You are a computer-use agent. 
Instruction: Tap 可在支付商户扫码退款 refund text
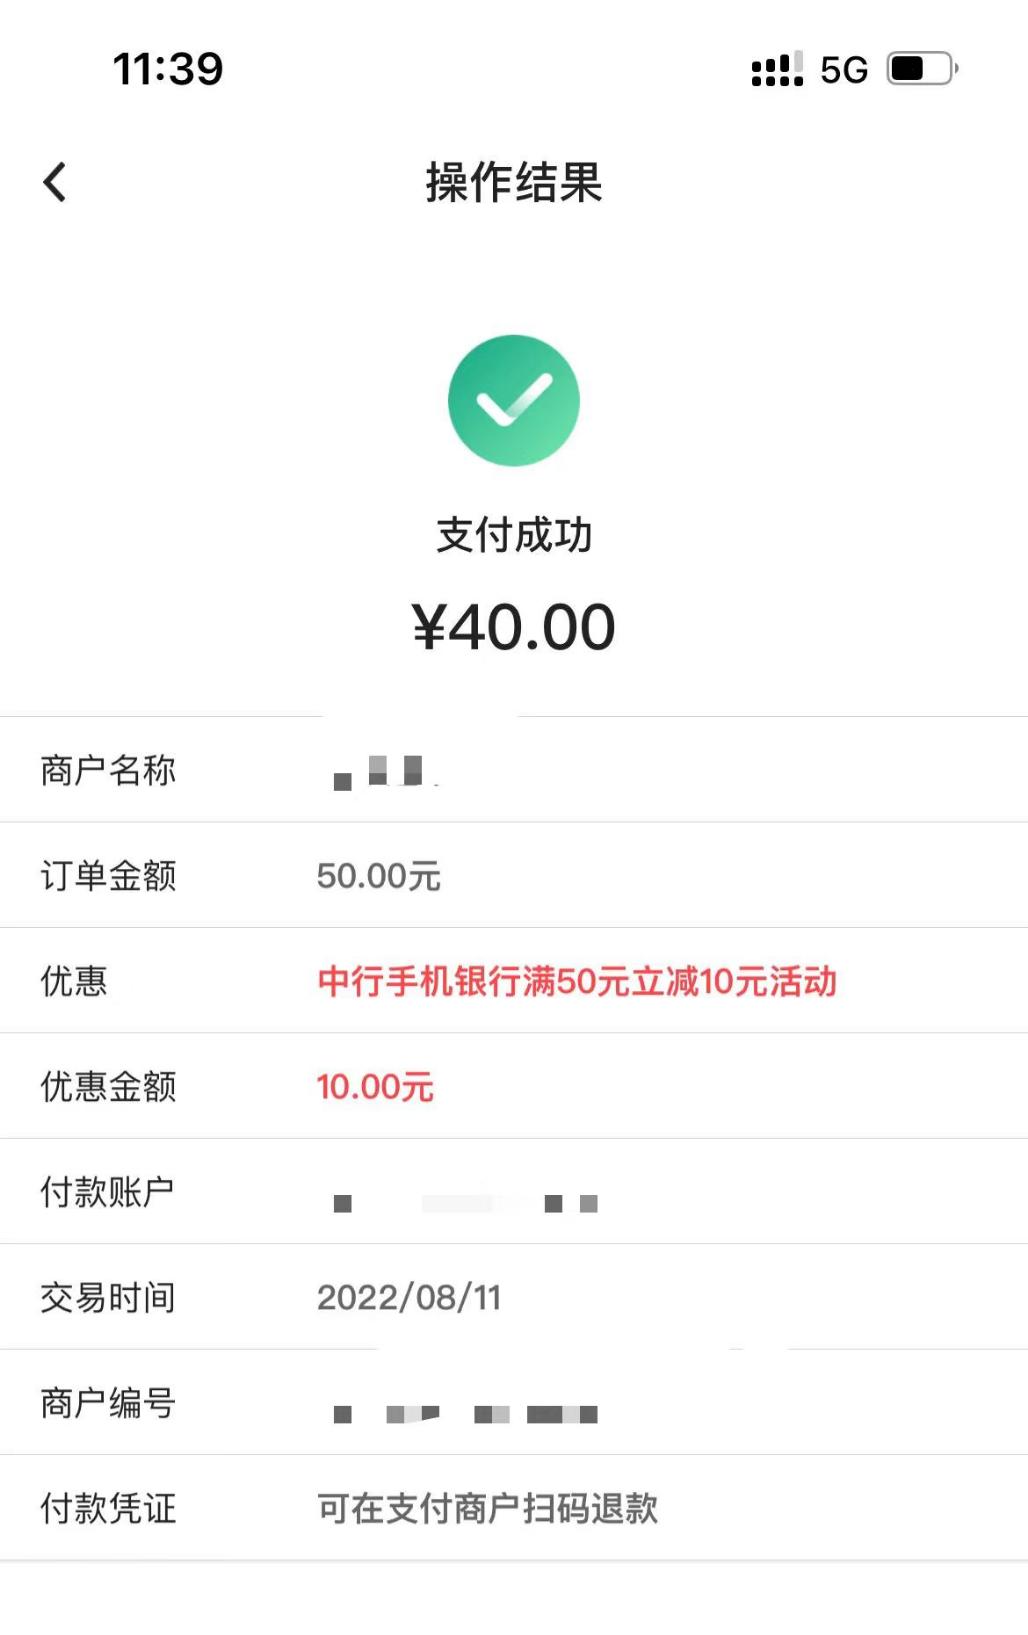point(488,1508)
